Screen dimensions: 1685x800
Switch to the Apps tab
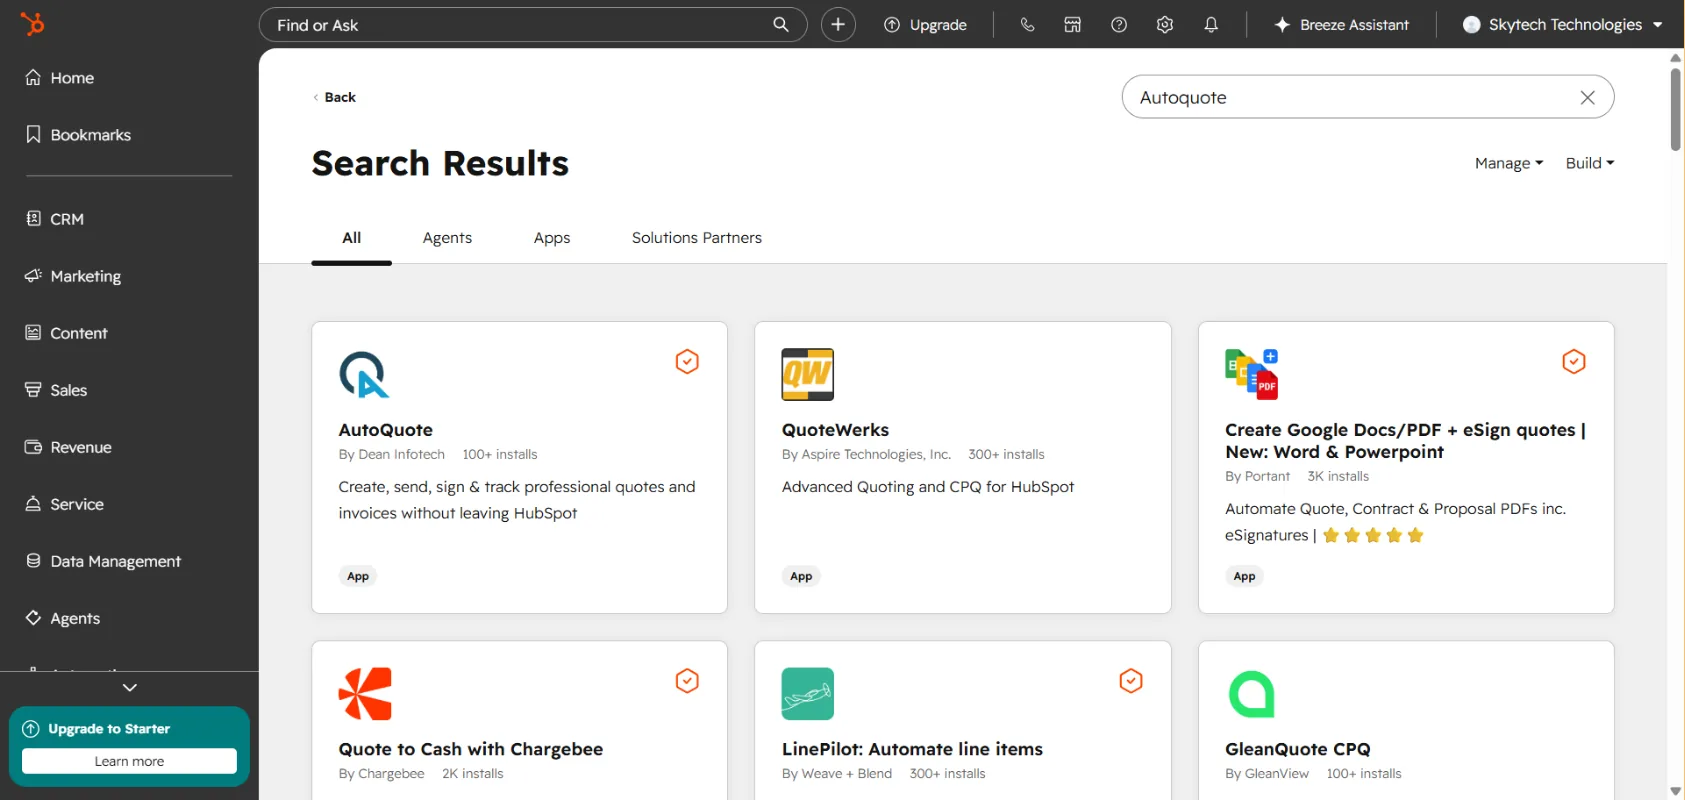[x=552, y=238]
